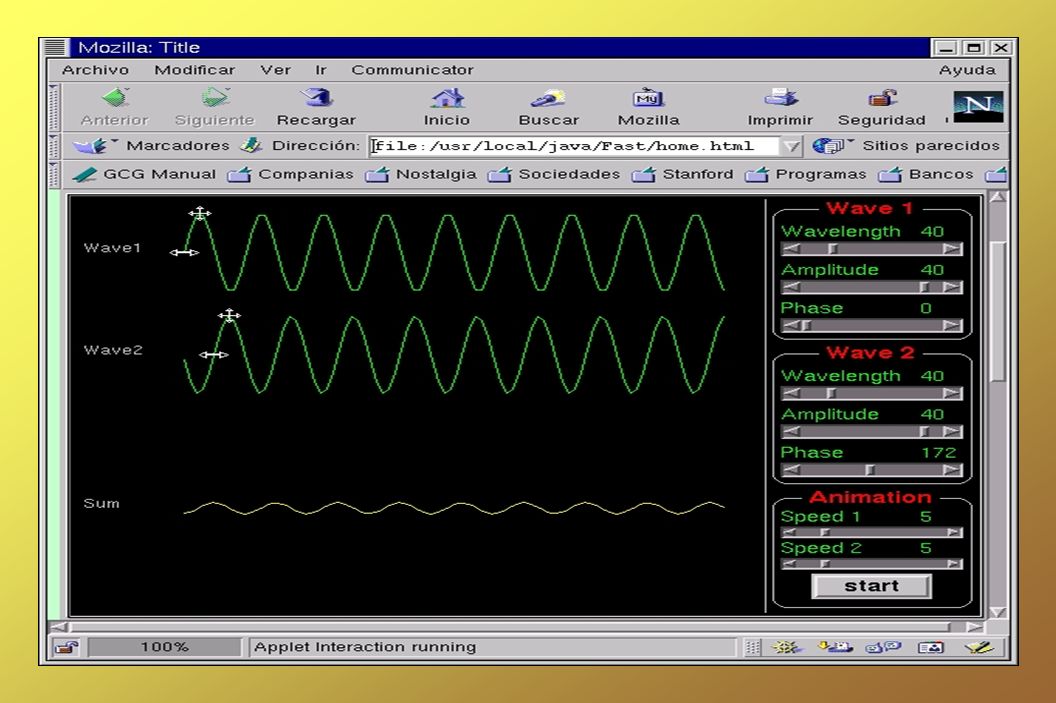Go back with the Anterior button

114,108
